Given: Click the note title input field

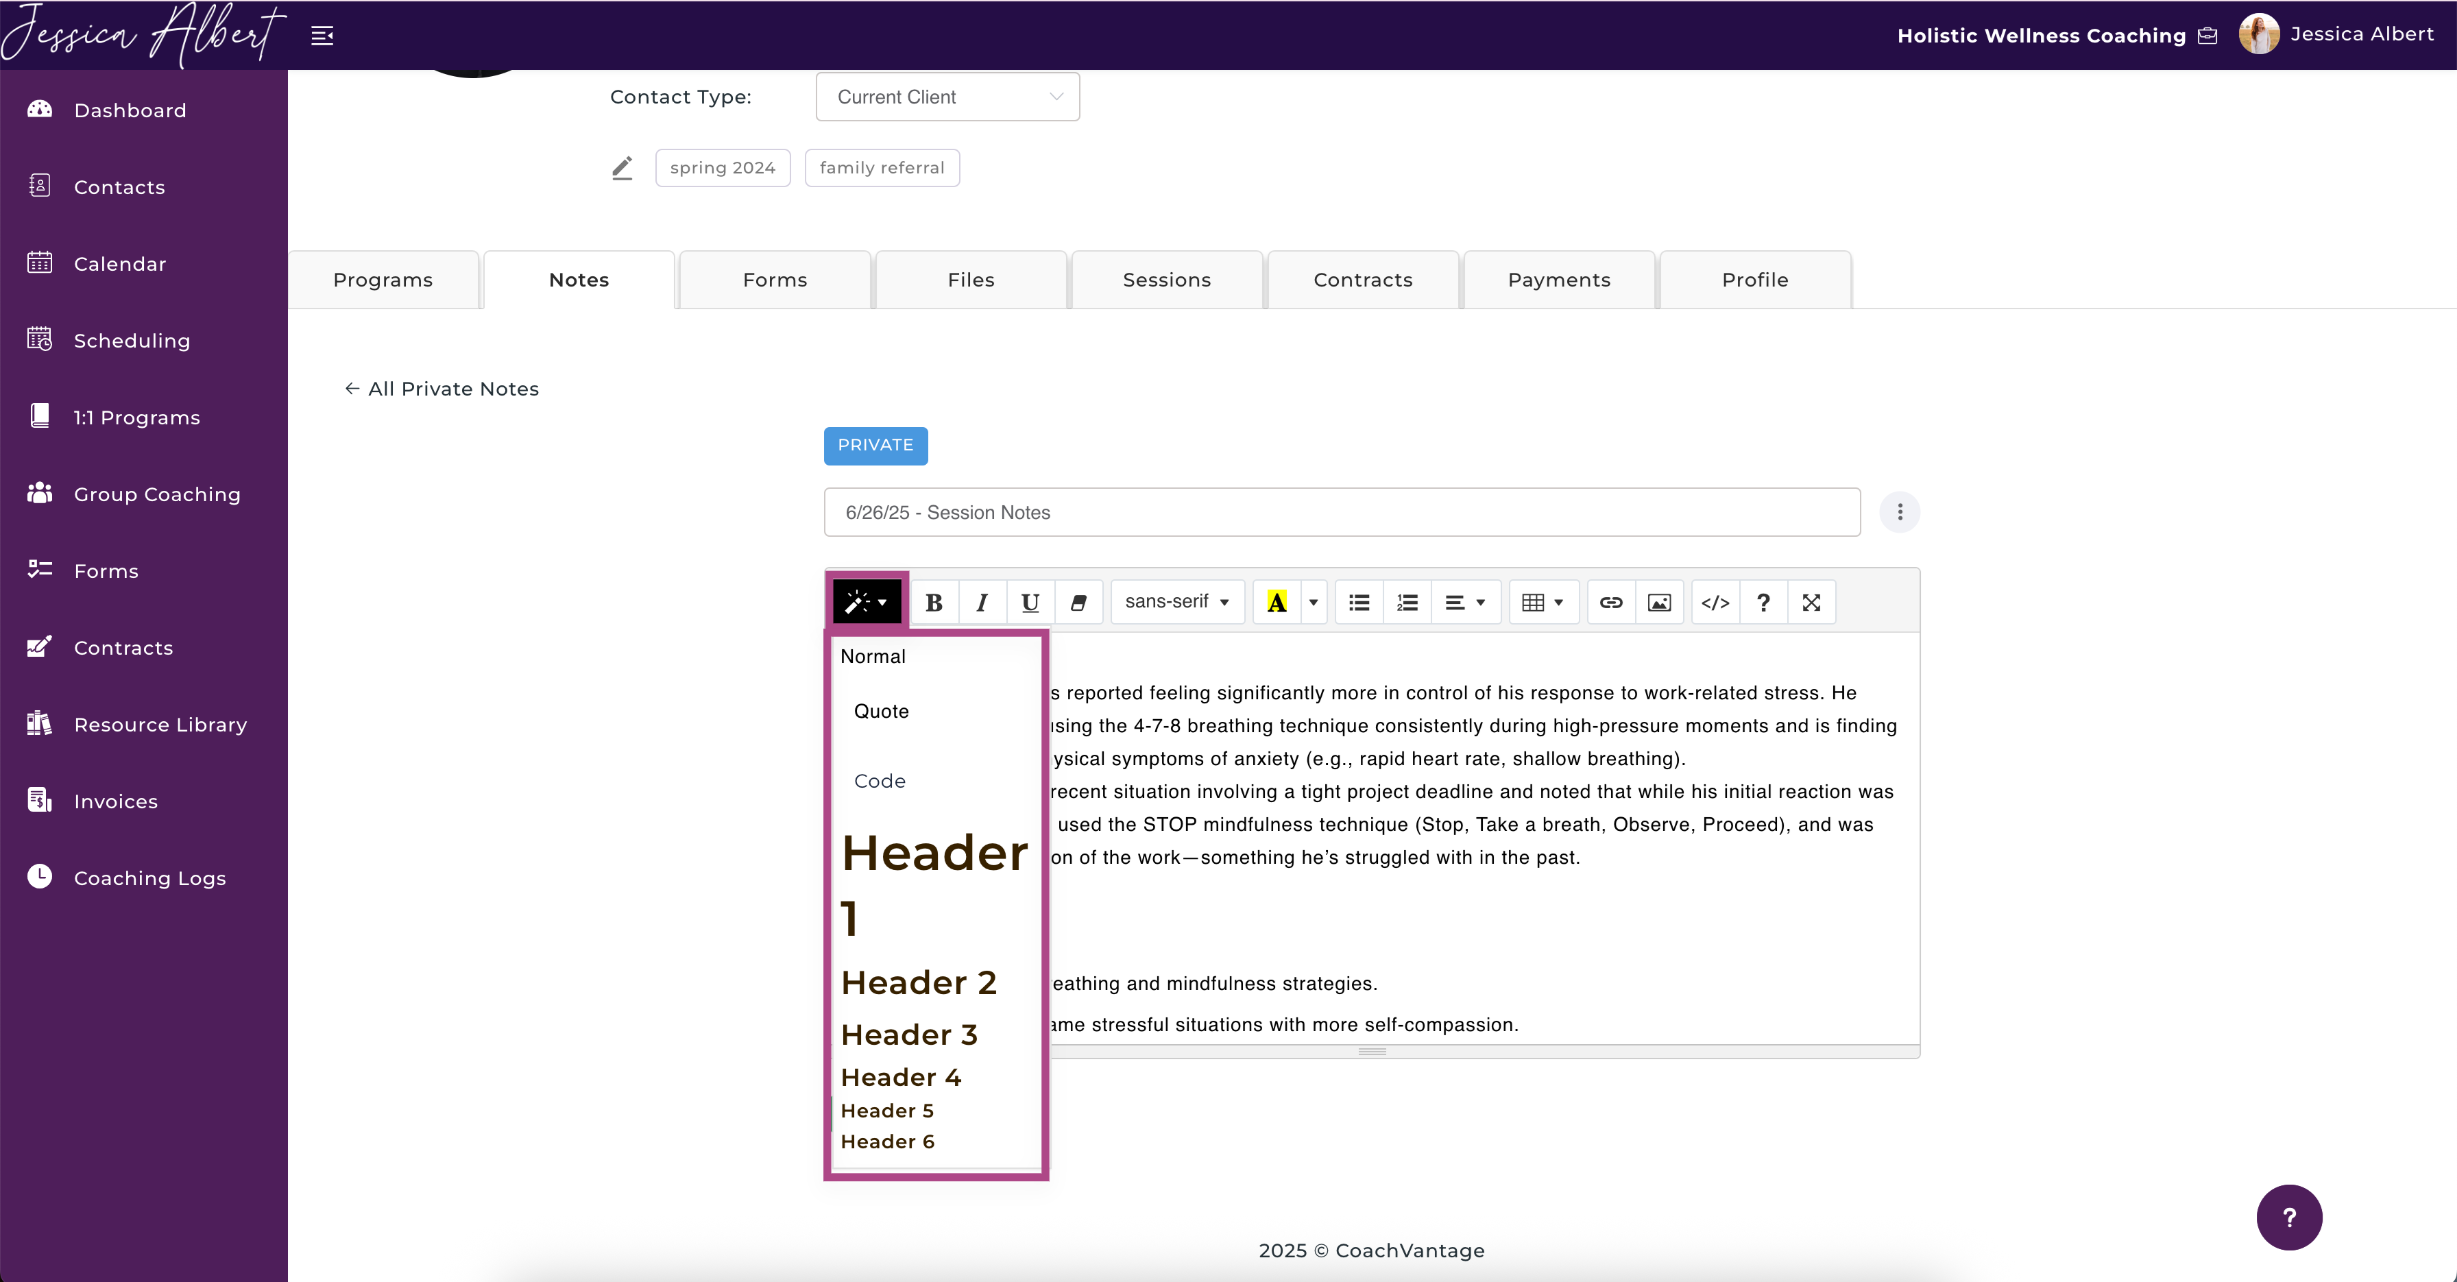Looking at the screenshot, I should 1342,512.
